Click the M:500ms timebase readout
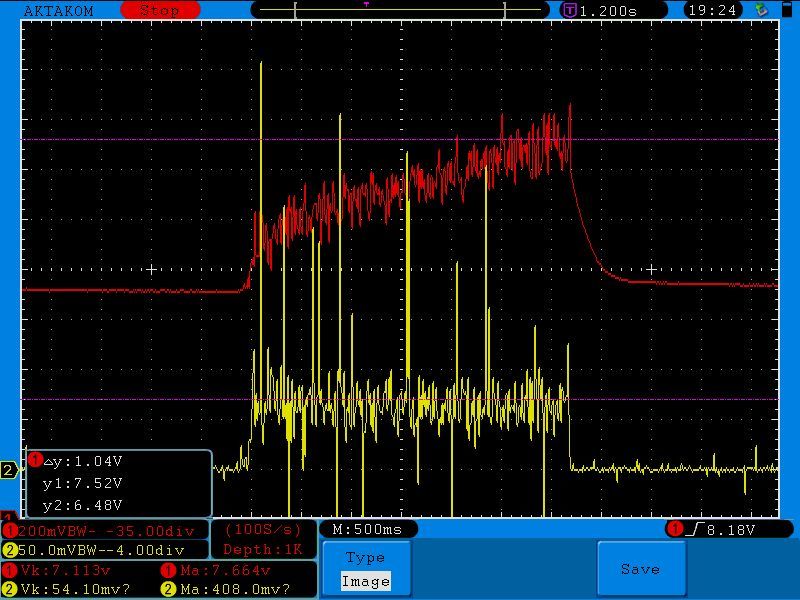 [367, 530]
